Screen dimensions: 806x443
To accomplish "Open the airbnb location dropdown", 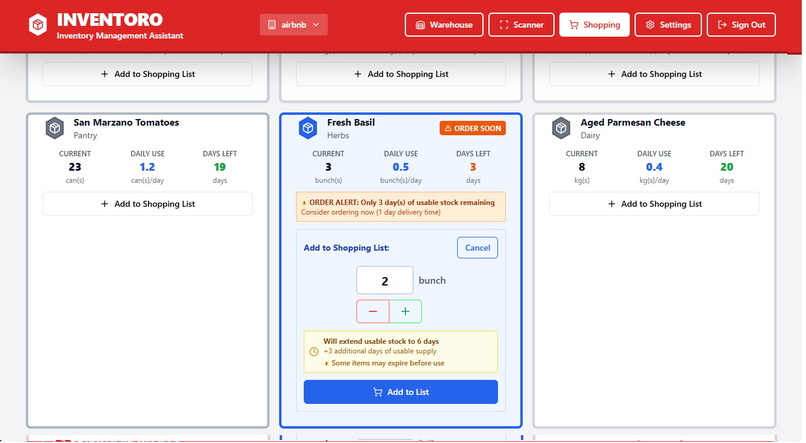I will coord(294,25).
